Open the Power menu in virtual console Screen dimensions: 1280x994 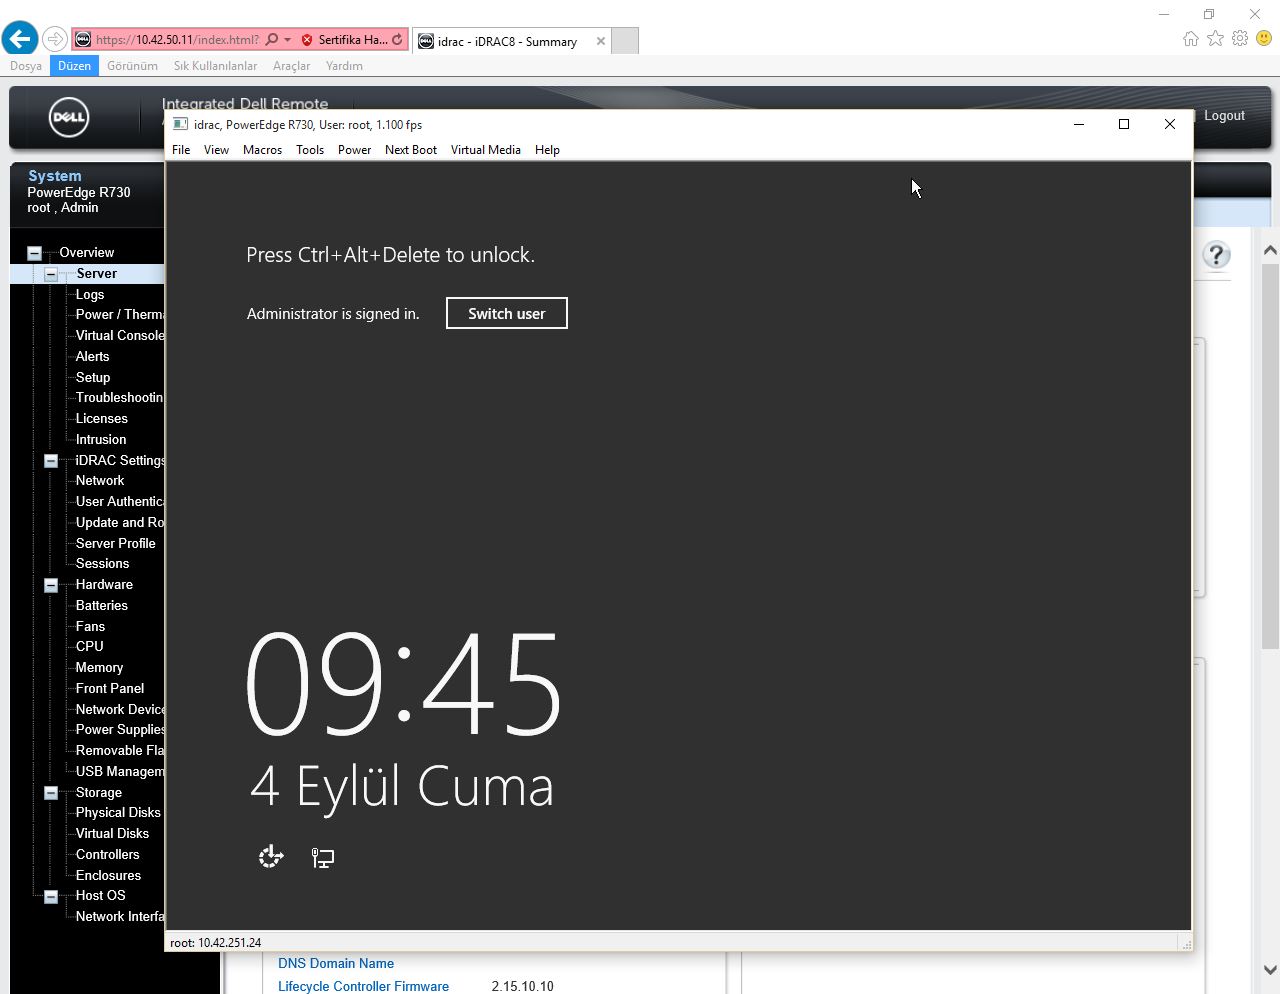tap(354, 150)
